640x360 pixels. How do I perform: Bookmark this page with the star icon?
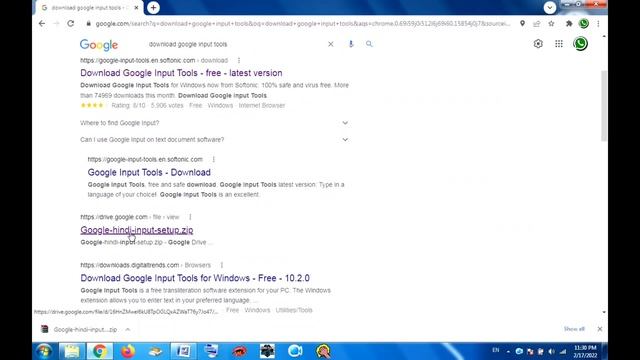[551, 24]
